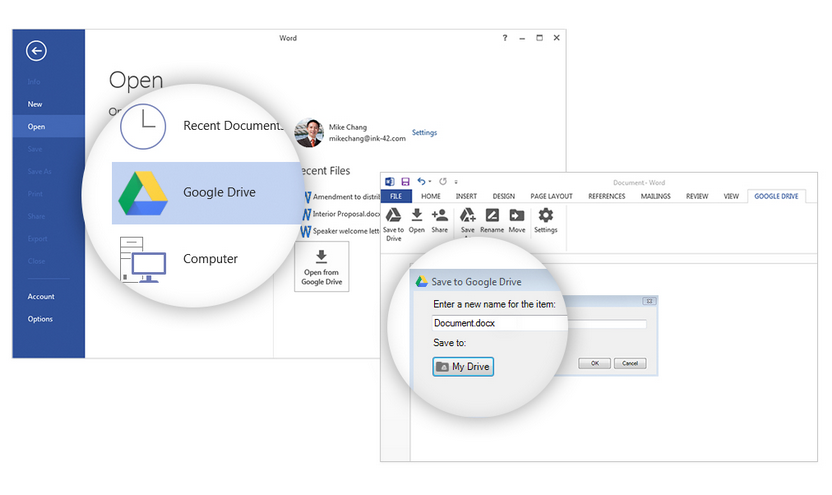Open Settings gear in Google Drive ribbon
This screenshot has width=832, height=495.
[x=545, y=215]
